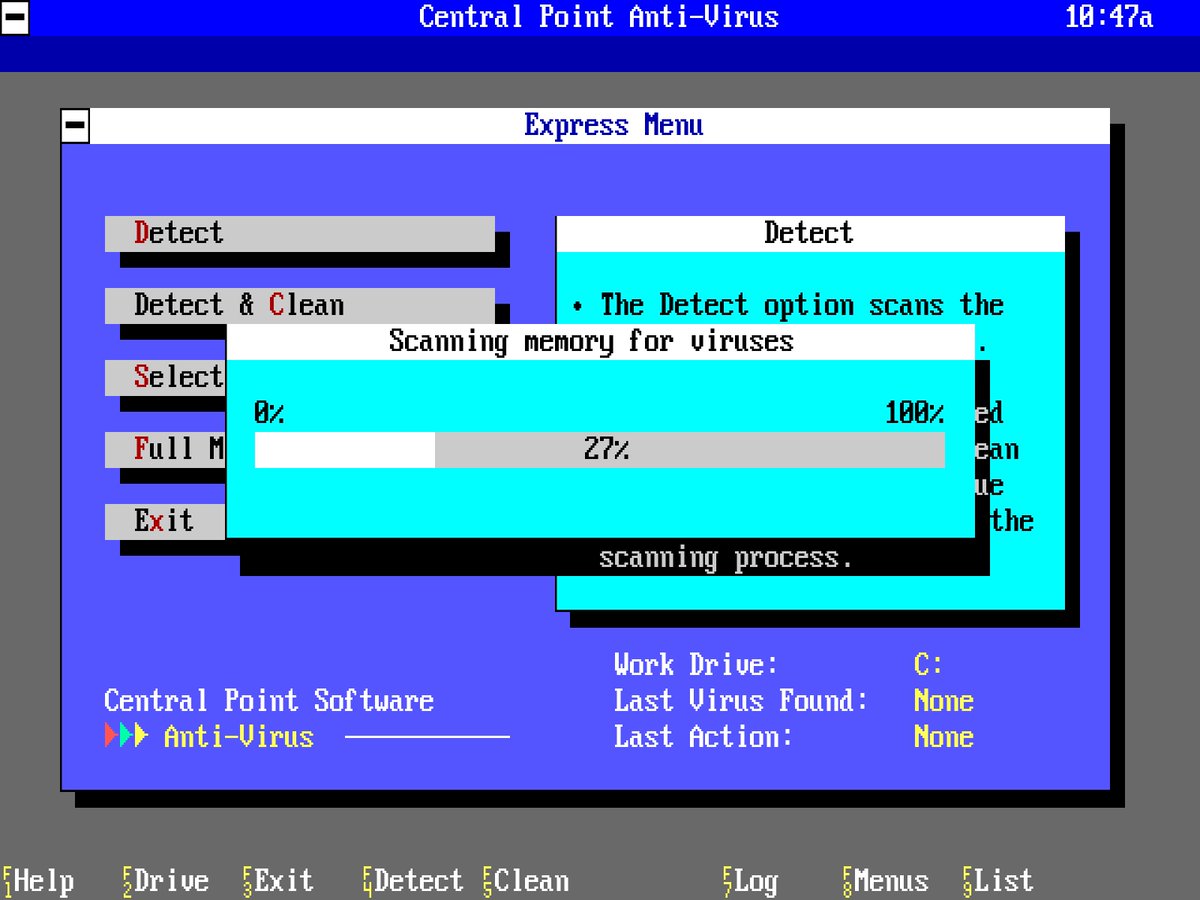This screenshot has width=1200, height=900.
Task: Select F3 Exit in the function key bar
Action: point(278,881)
